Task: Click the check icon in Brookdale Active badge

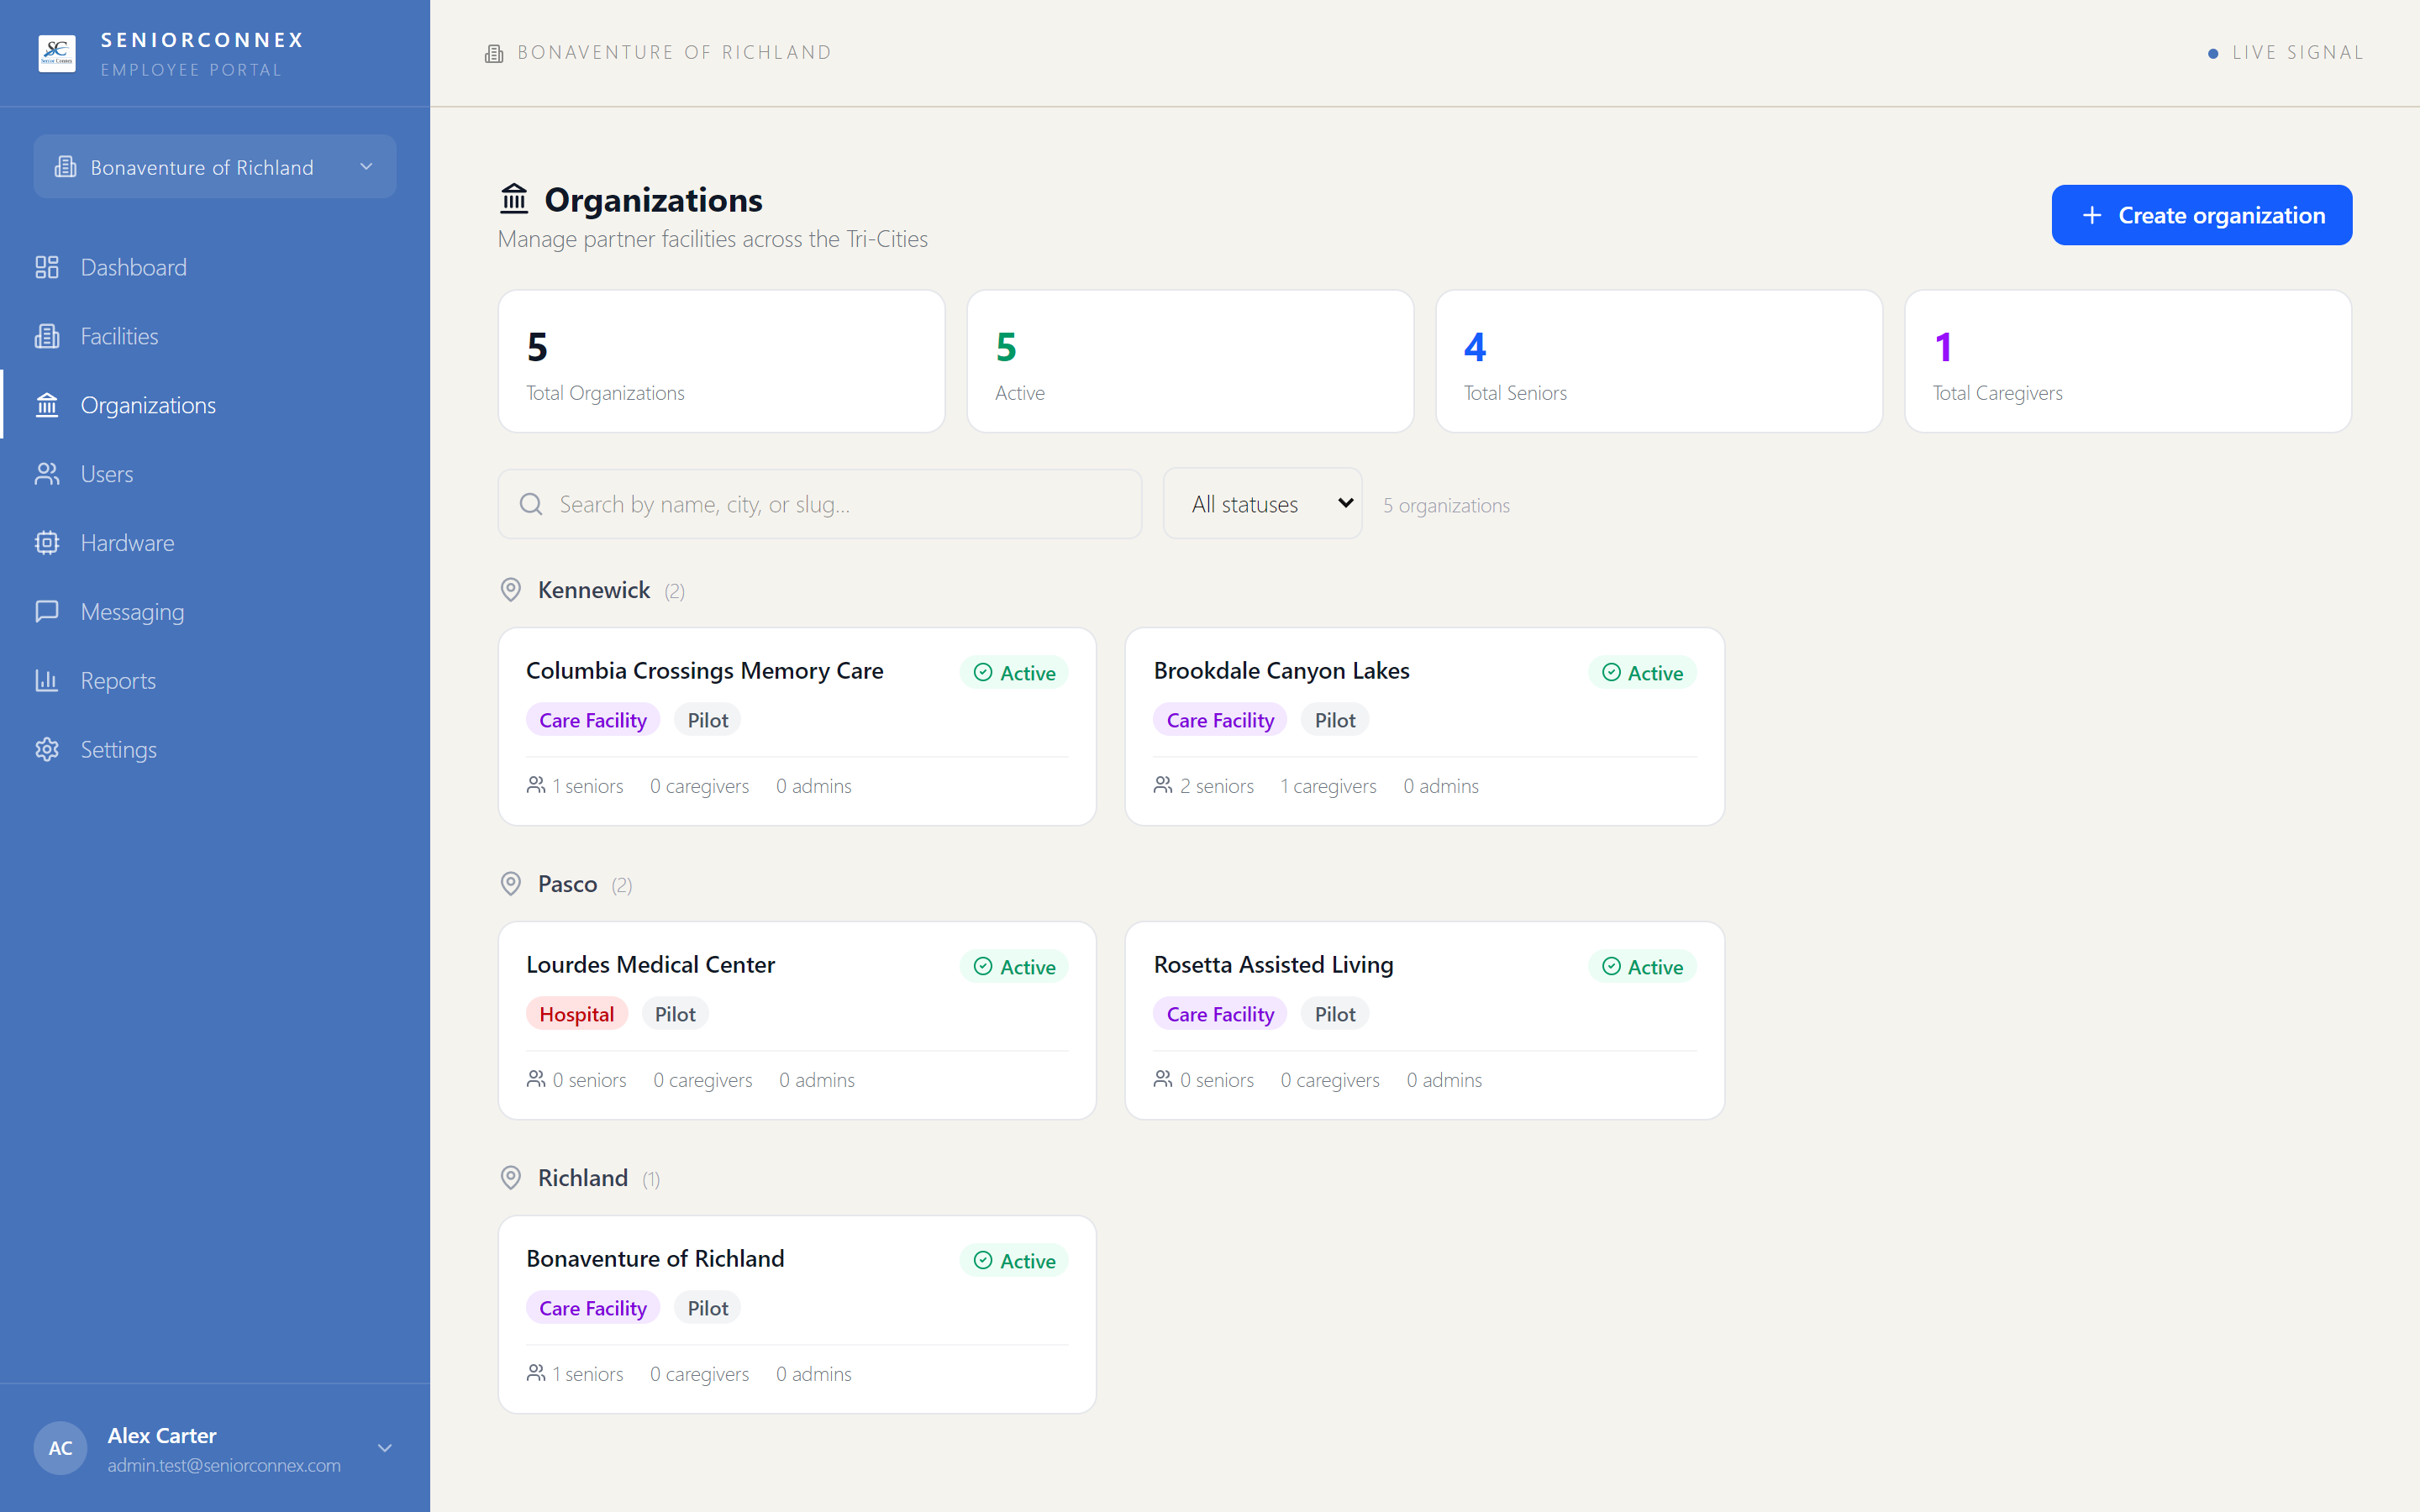Action: (1611, 672)
